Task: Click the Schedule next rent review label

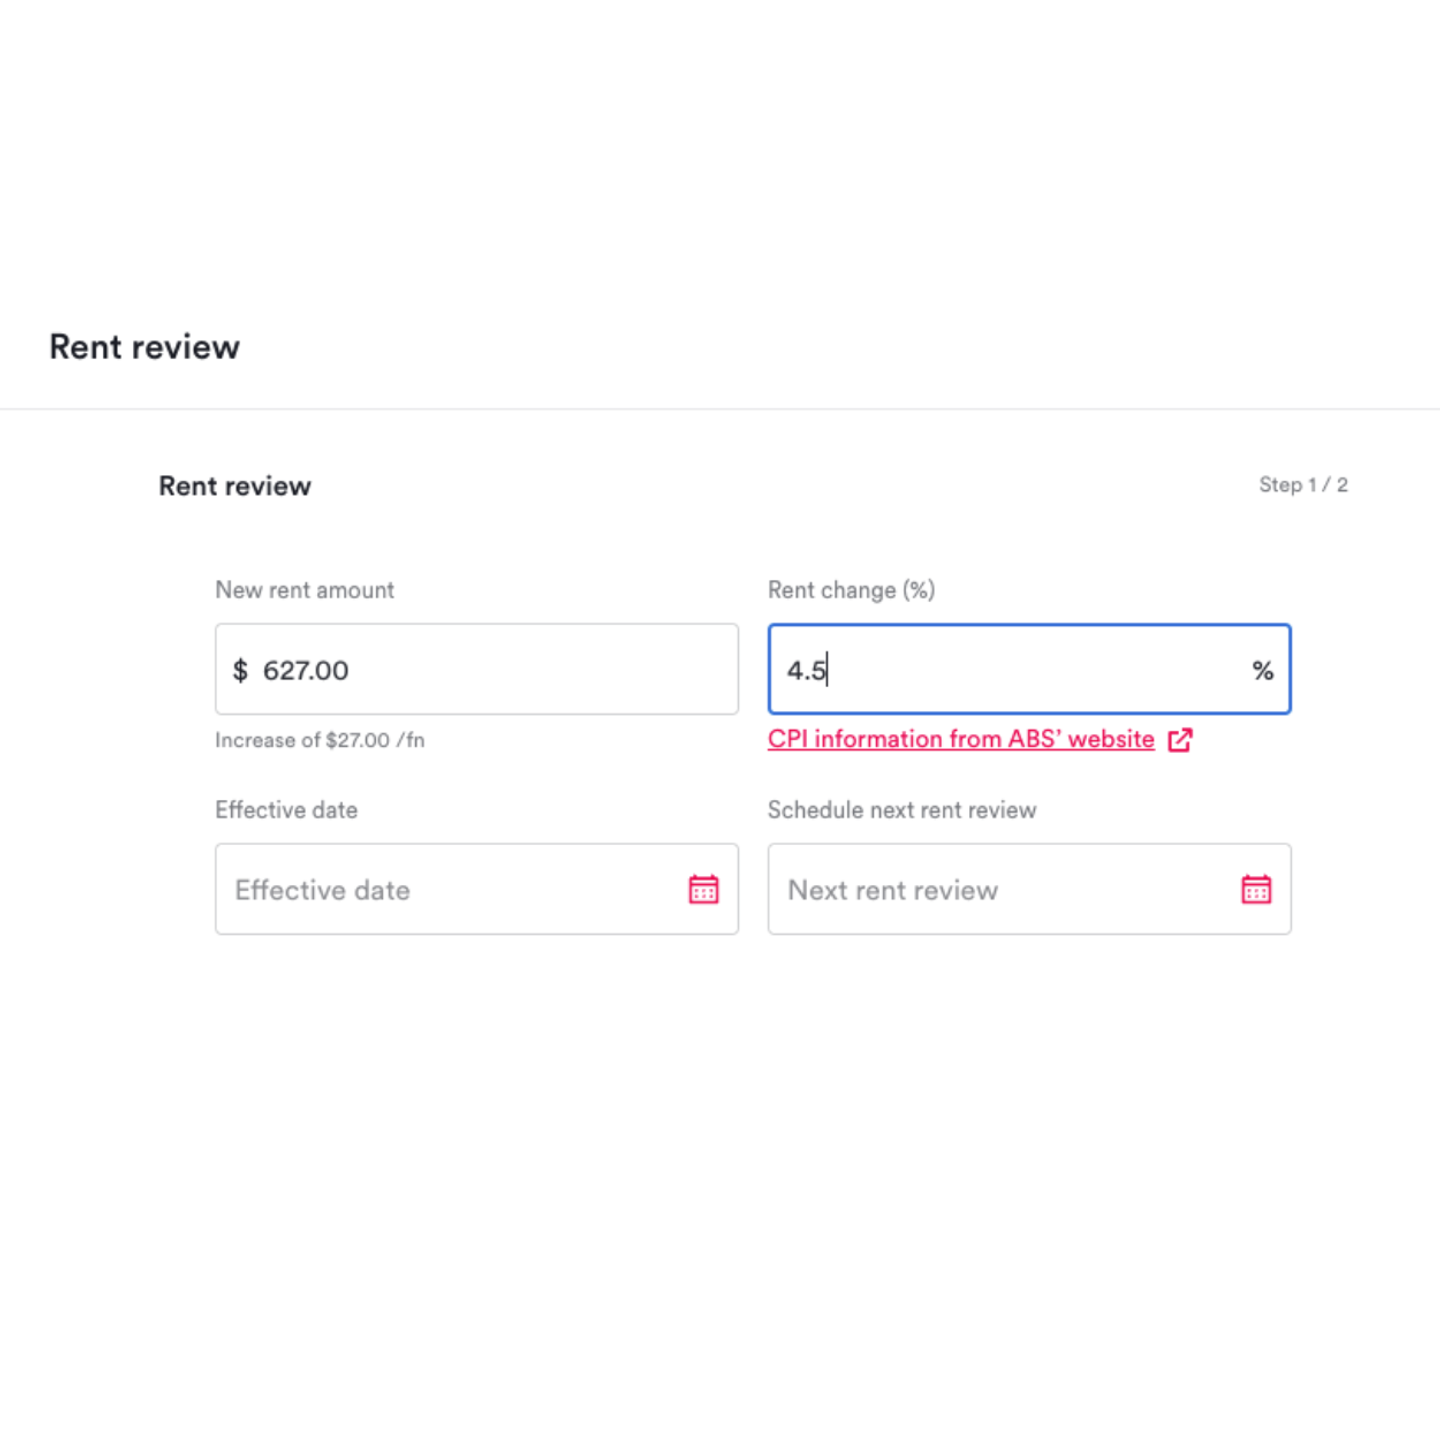Action: tap(902, 810)
